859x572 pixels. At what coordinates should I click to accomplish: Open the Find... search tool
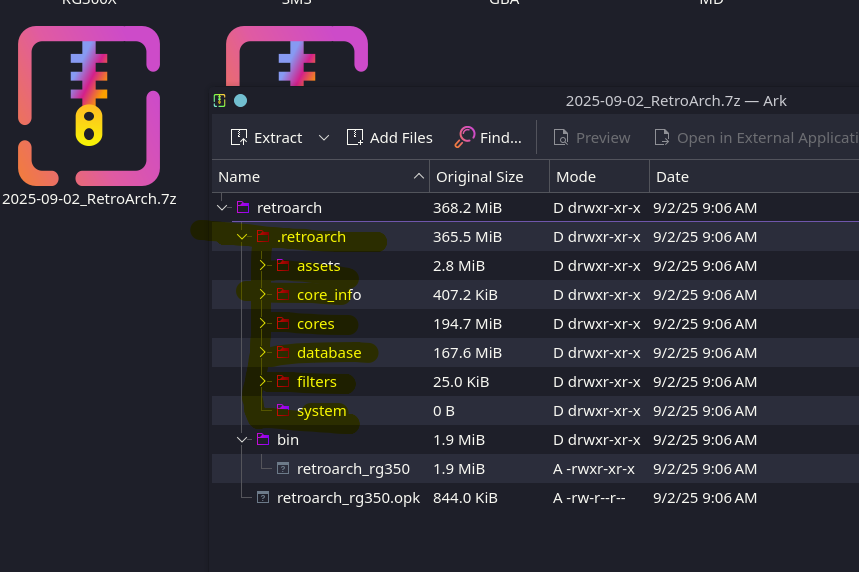[488, 138]
